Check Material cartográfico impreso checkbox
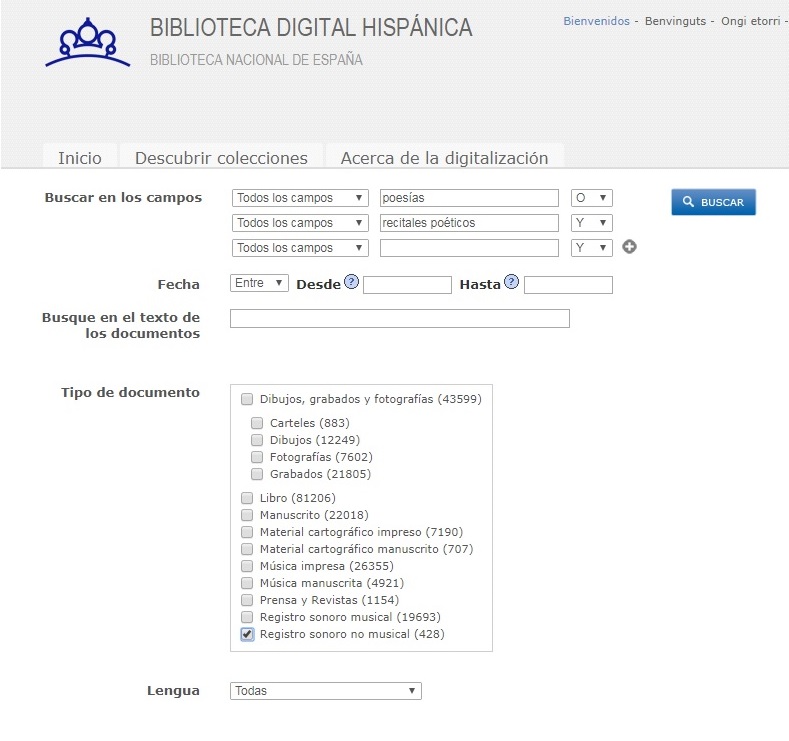The image size is (789, 741). (247, 532)
